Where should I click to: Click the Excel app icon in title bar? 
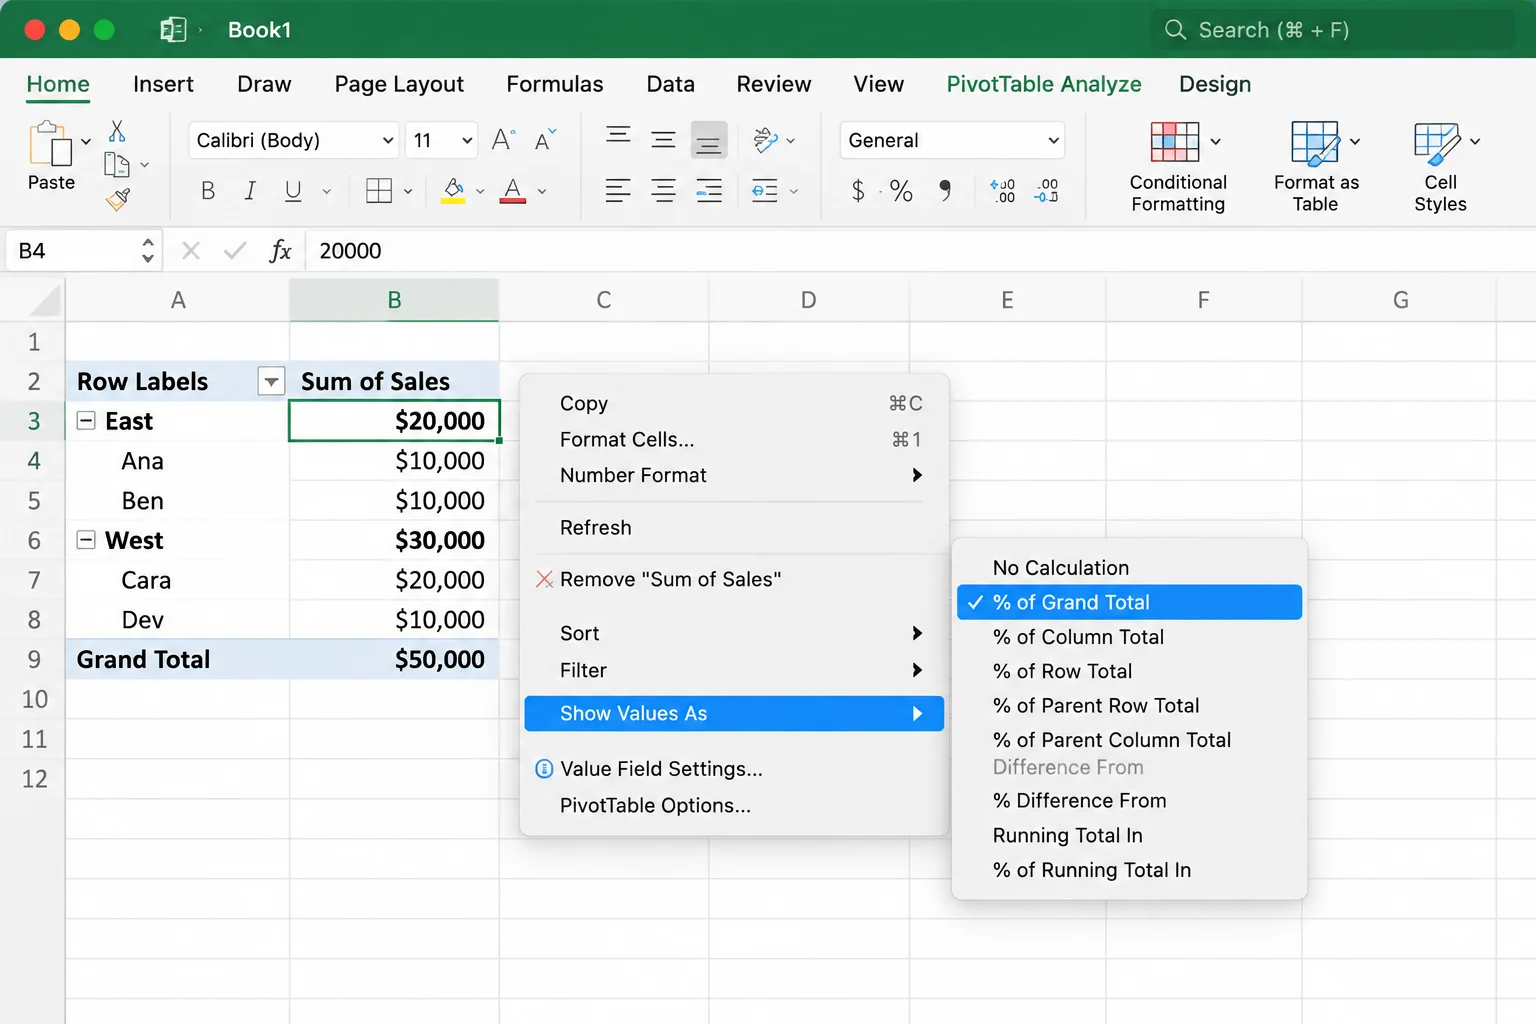point(173,30)
